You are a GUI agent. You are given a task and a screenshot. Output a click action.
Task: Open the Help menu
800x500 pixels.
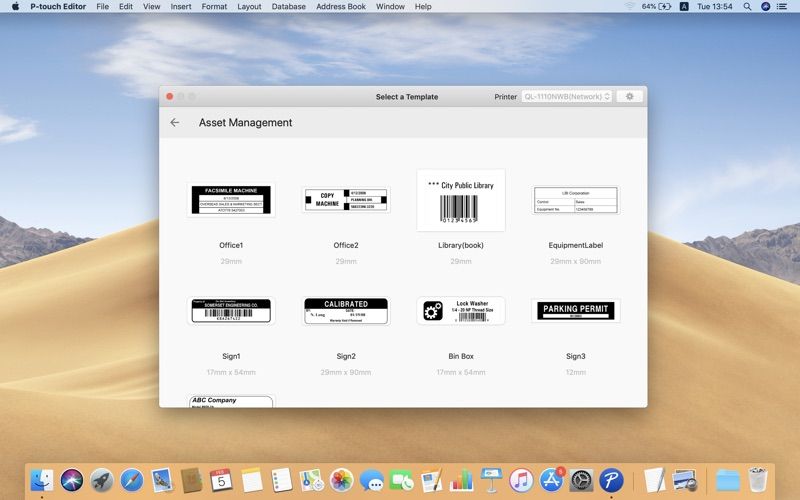[423, 7]
